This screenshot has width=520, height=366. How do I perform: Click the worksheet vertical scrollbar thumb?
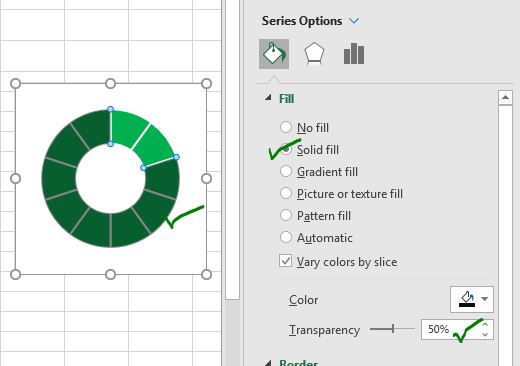point(233,150)
